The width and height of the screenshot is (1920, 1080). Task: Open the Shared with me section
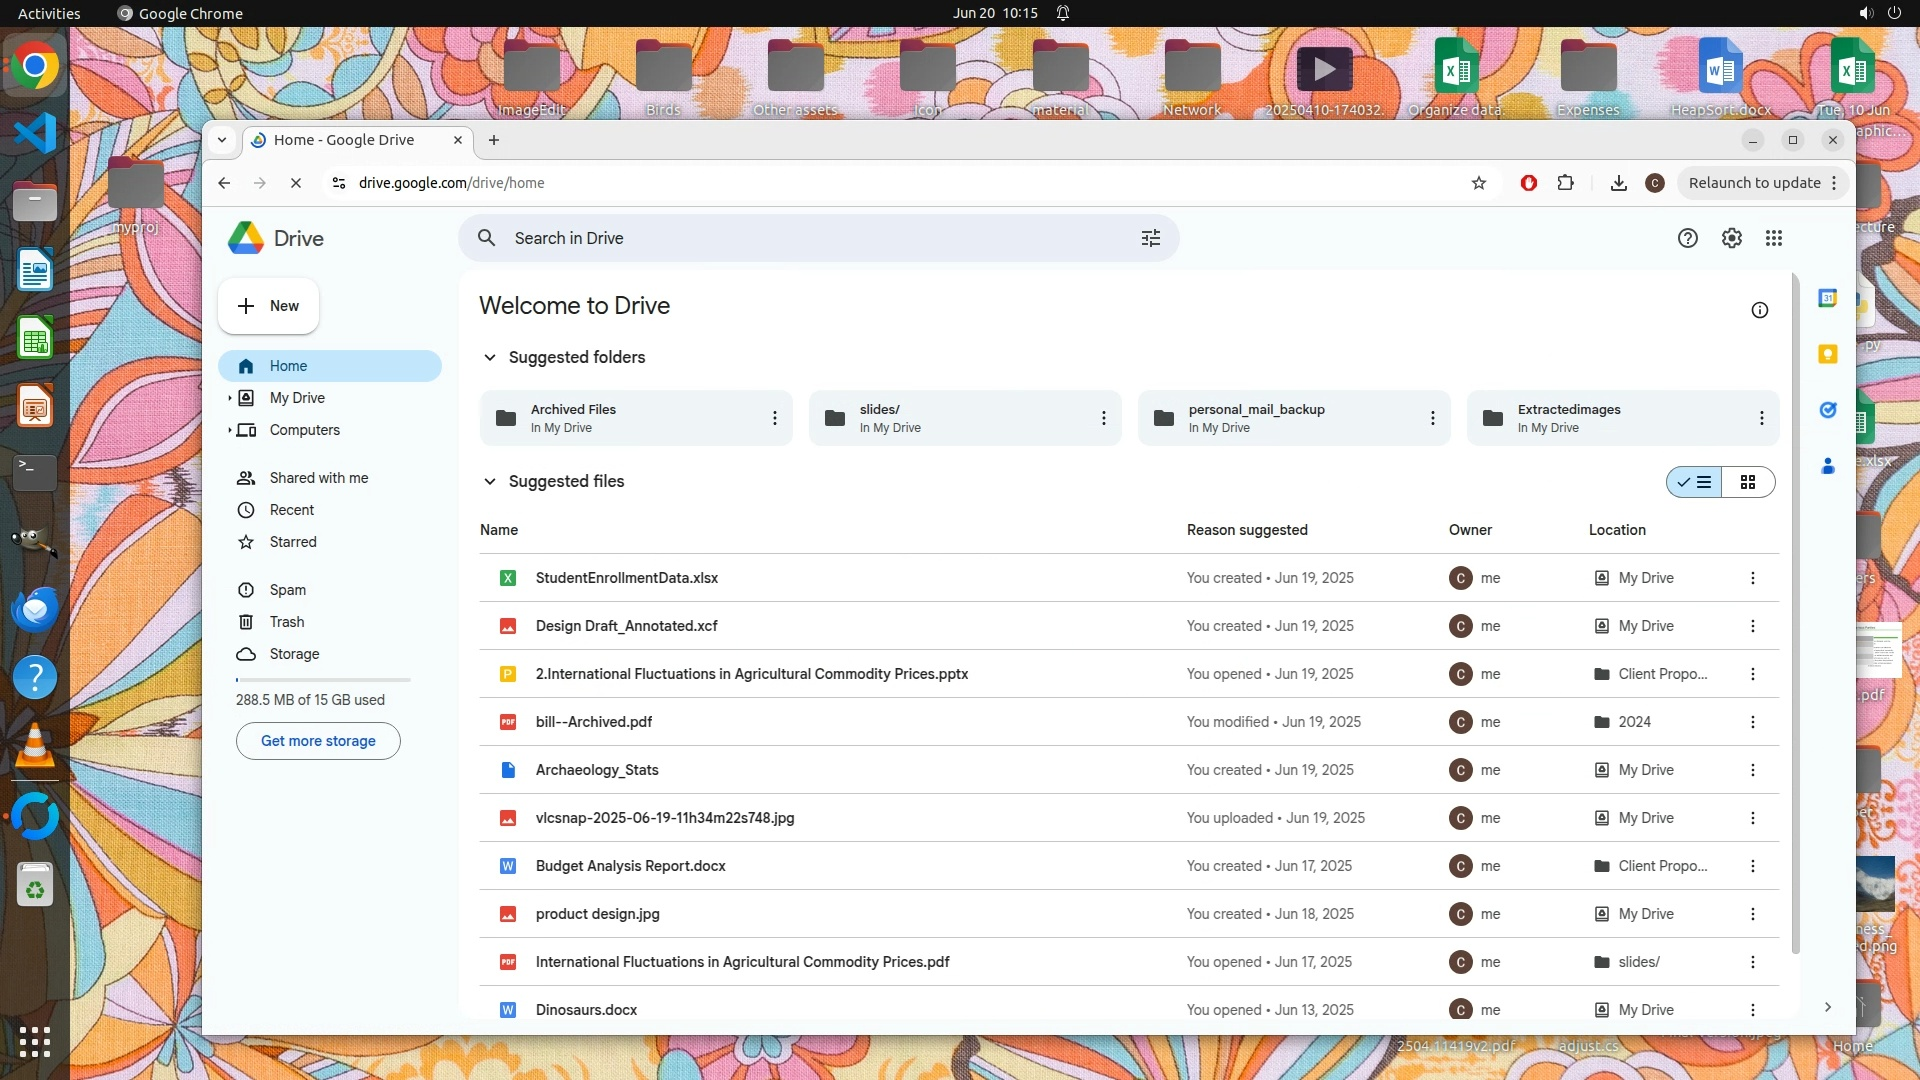pyautogui.click(x=318, y=478)
